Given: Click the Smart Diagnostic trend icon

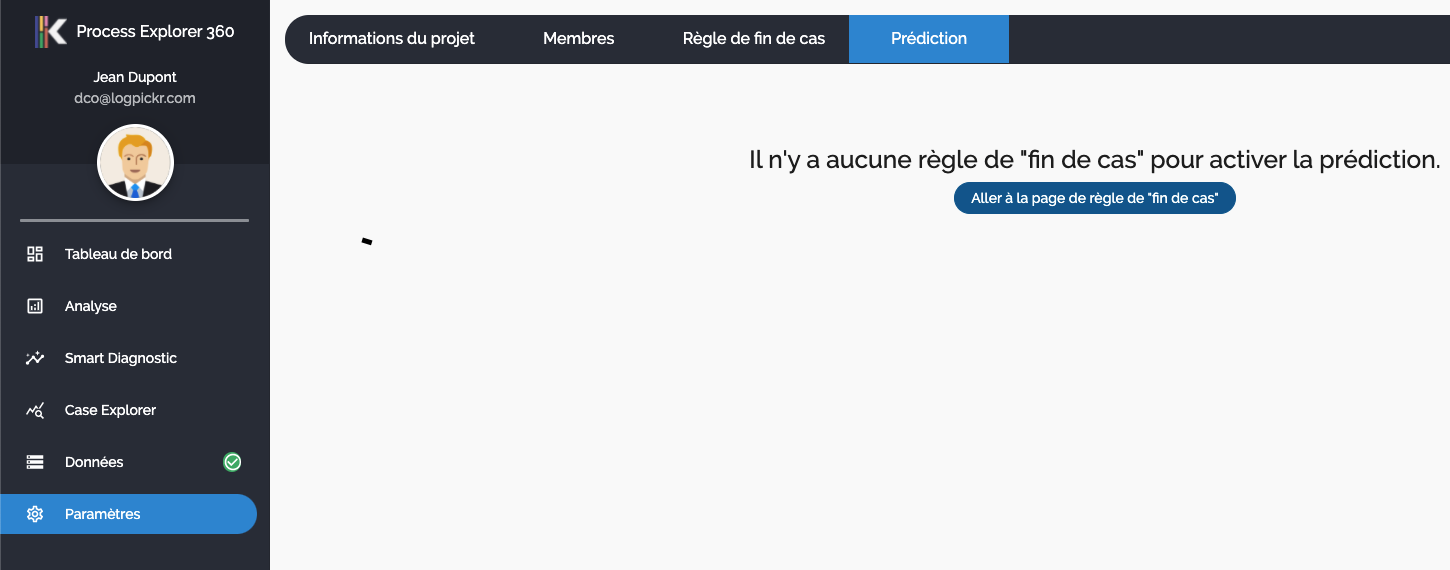Looking at the screenshot, I should [35, 358].
